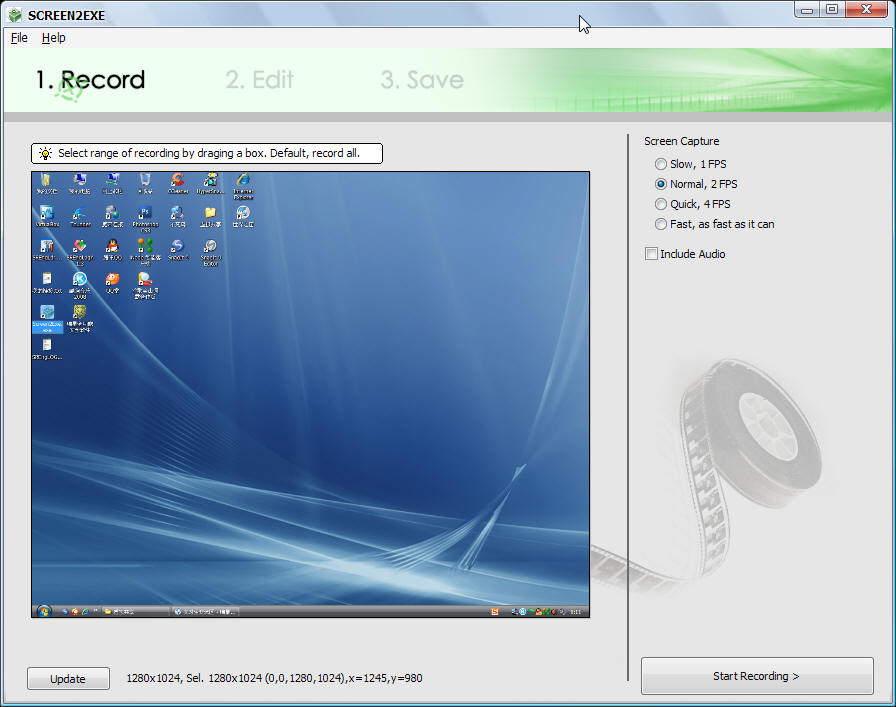Click the QQ penguin icon in preview
Viewport: 896px width, 707px height.
pyautogui.click(x=112, y=246)
